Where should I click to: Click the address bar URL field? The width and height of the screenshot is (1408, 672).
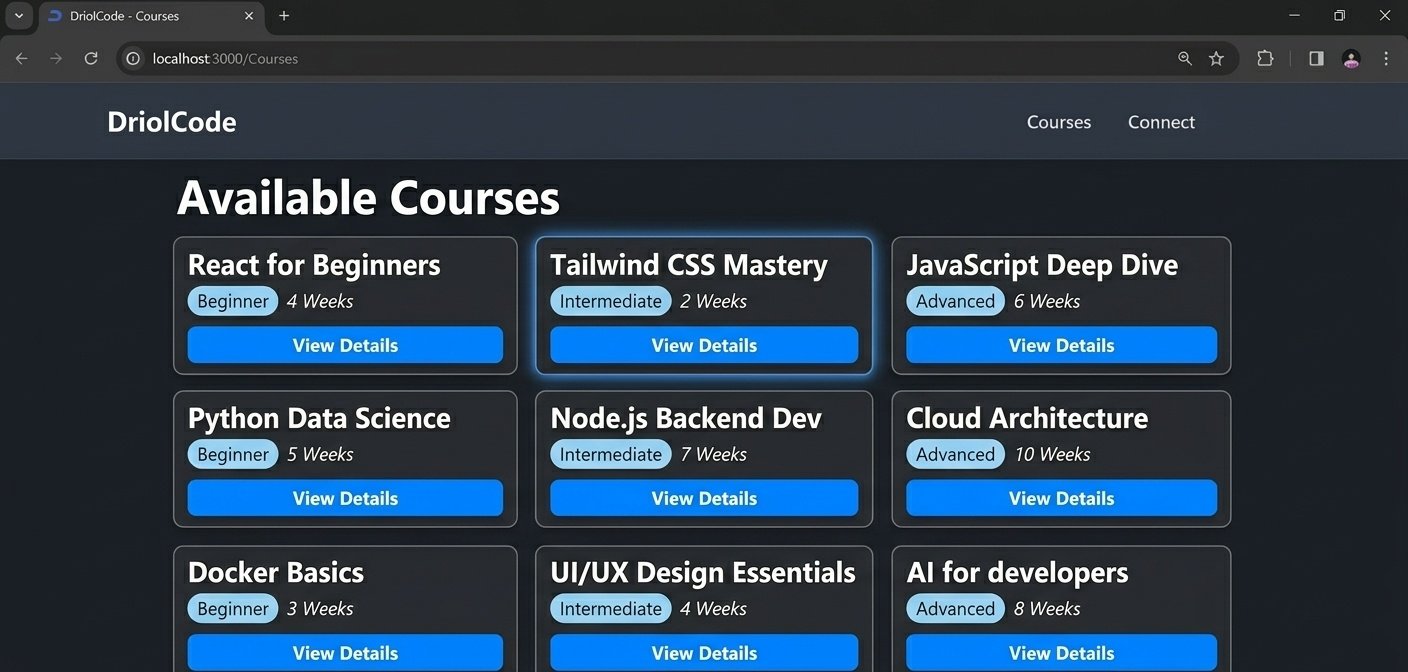600,59
